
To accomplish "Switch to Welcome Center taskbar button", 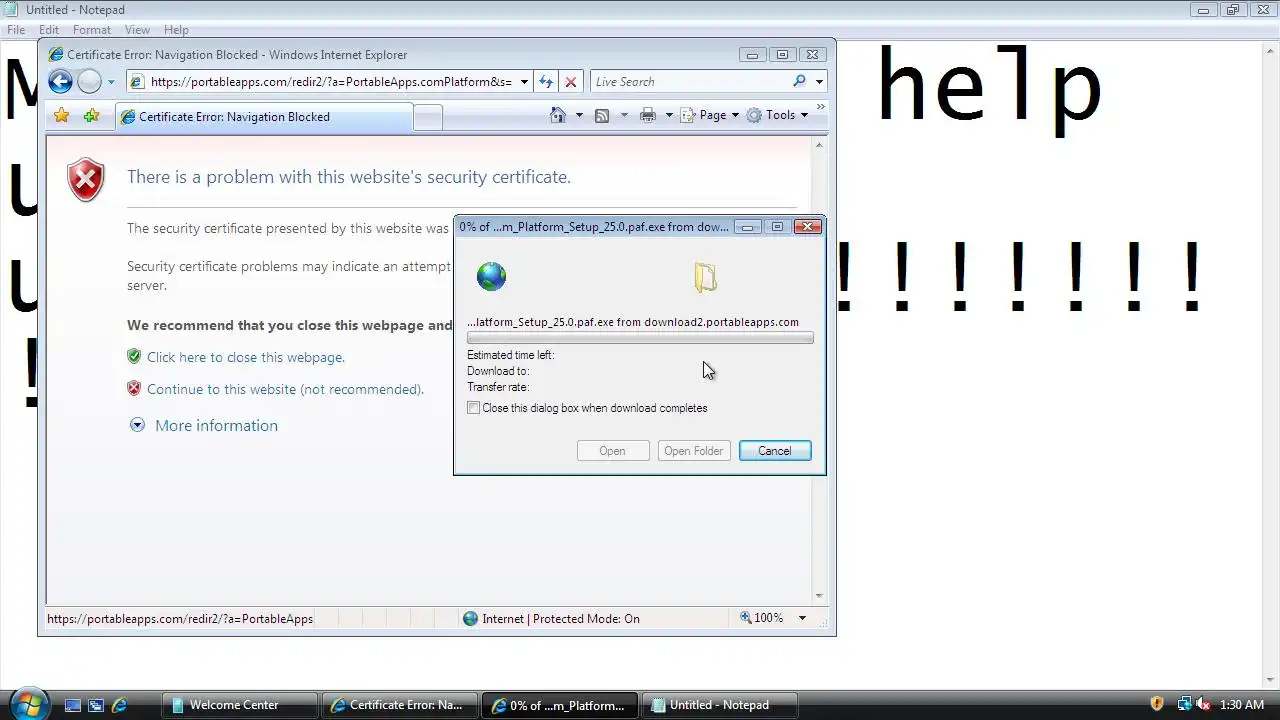I will (239, 705).
